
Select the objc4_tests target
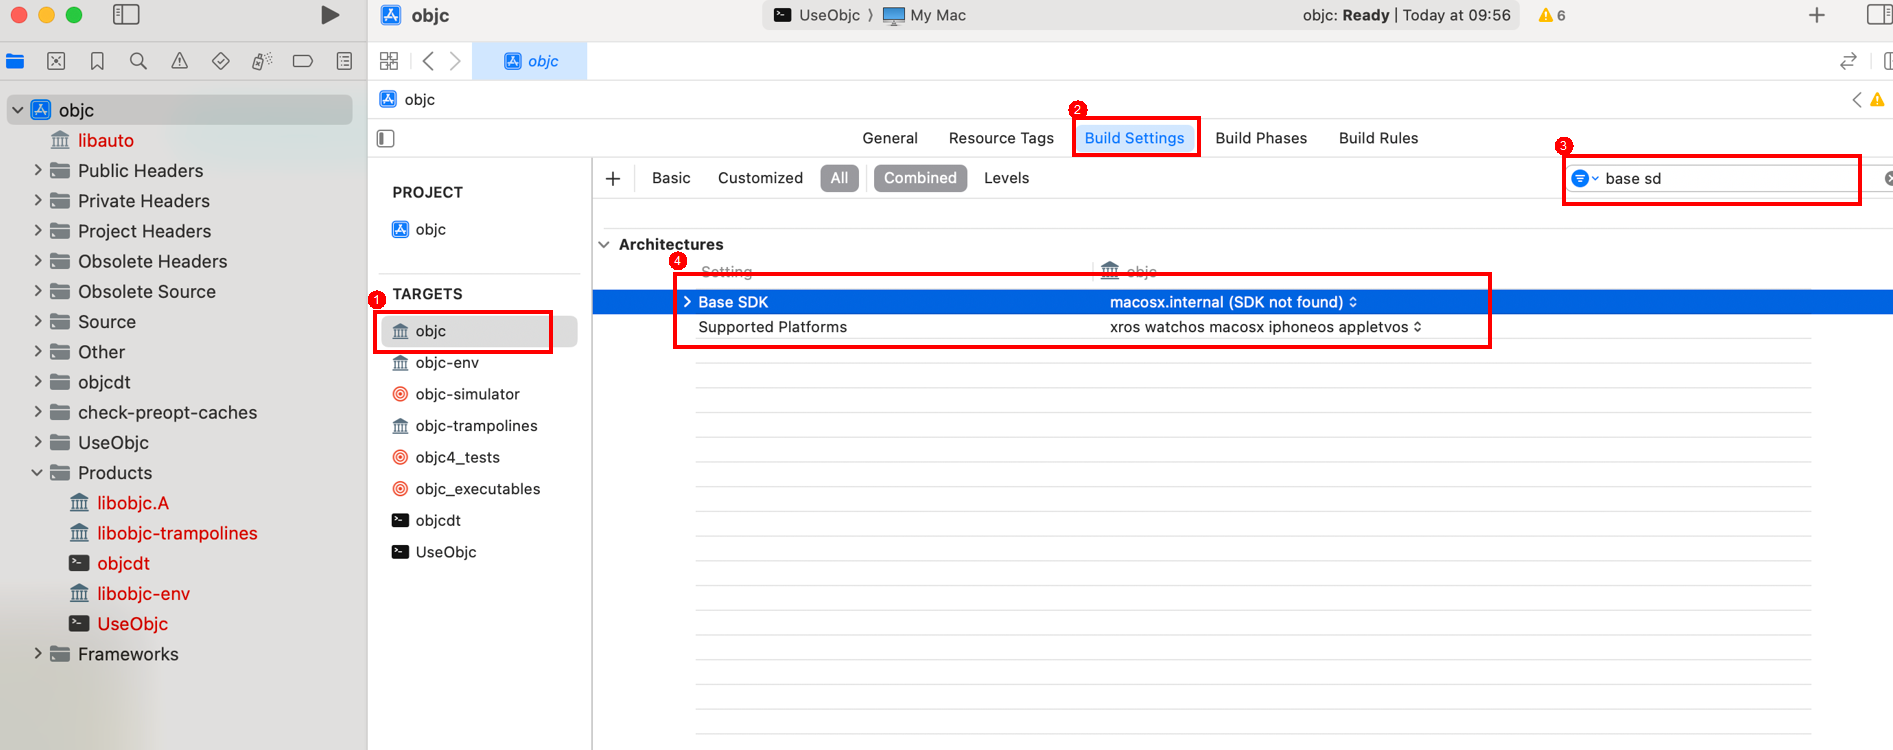pyautogui.click(x=446, y=457)
